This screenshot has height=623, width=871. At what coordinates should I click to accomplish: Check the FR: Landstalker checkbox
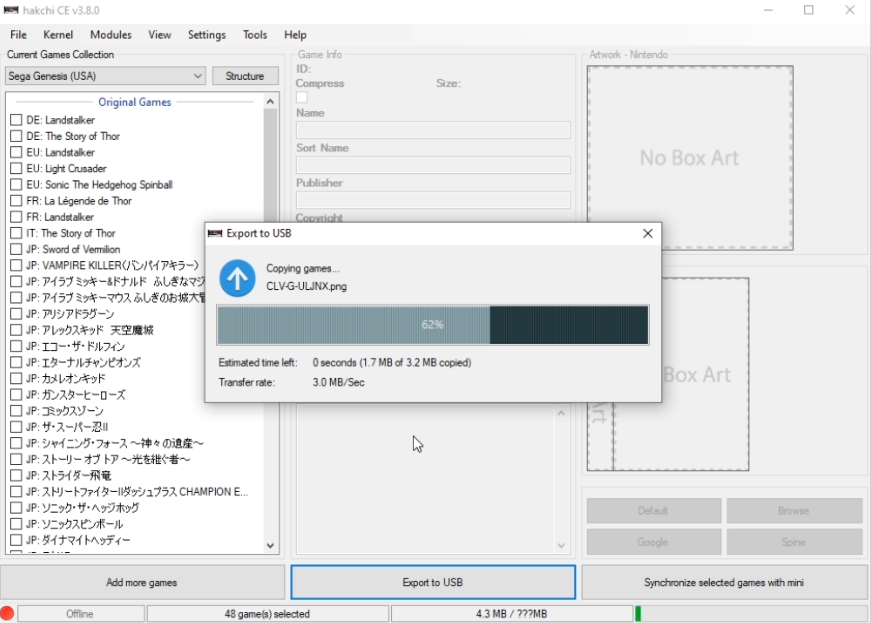click(x=16, y=217)
